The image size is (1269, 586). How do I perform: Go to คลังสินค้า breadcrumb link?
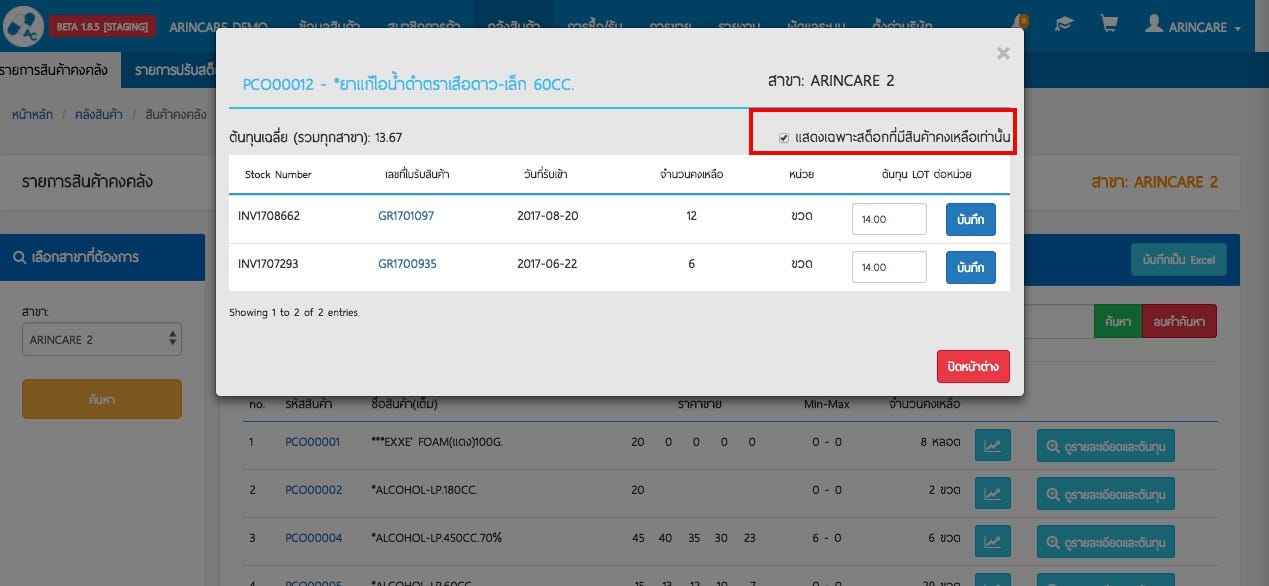point(98,115)
